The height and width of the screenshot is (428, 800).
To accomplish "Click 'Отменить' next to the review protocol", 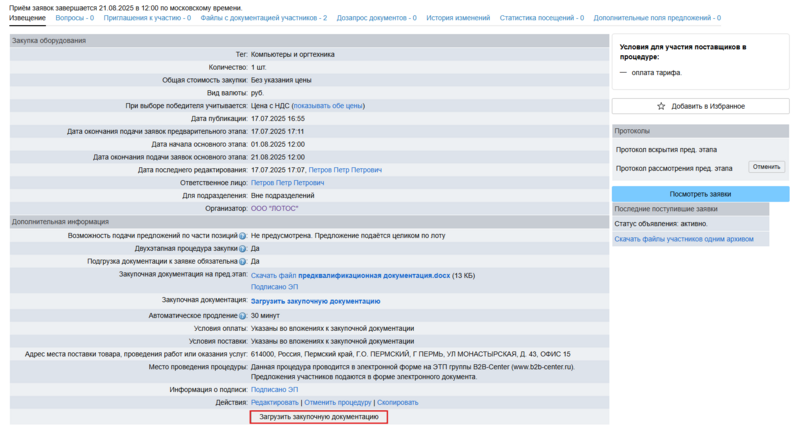I will point(765,167).
